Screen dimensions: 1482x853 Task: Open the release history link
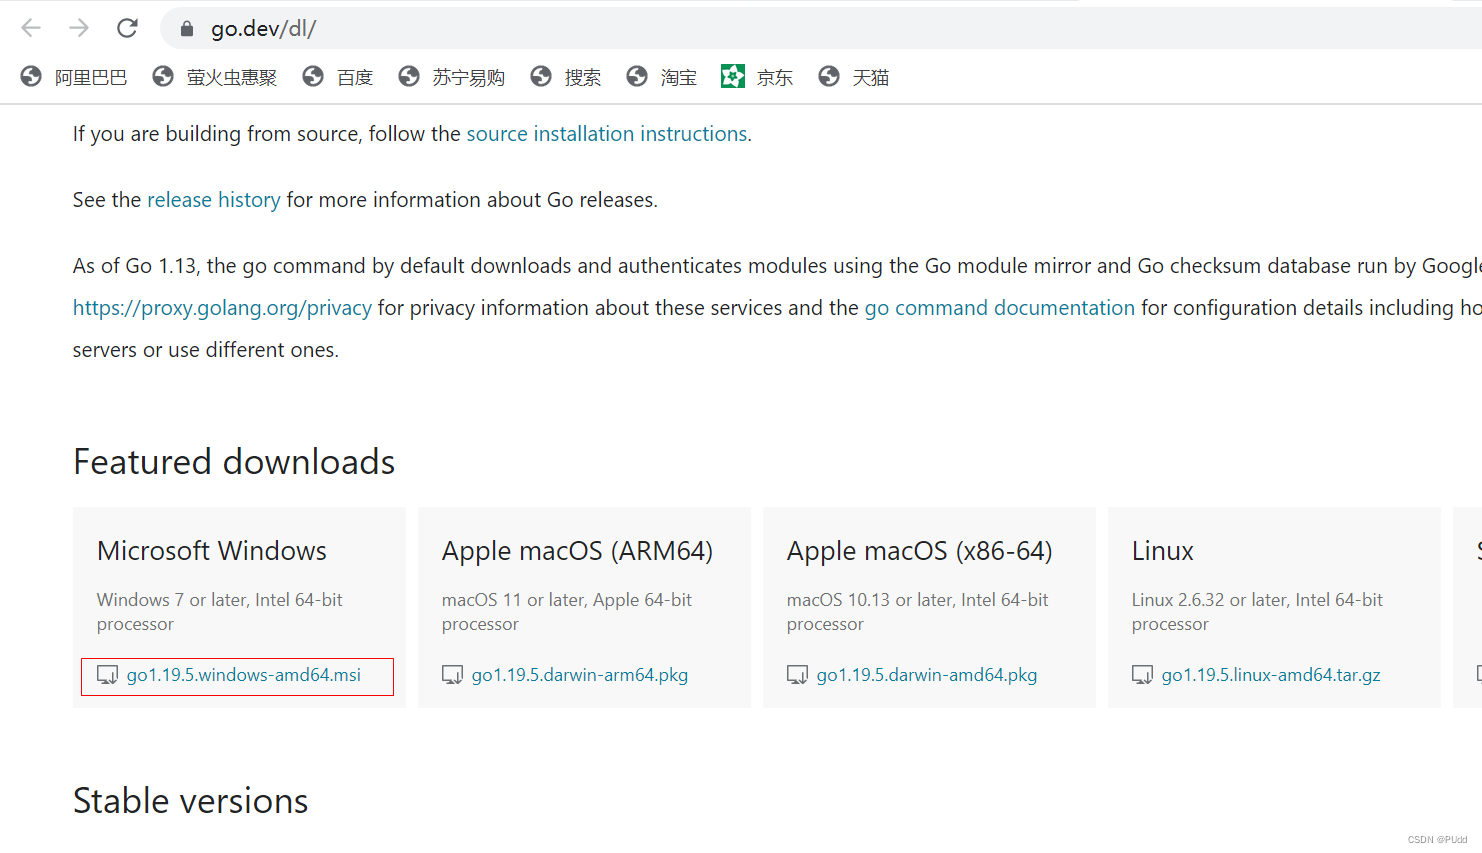214,200
